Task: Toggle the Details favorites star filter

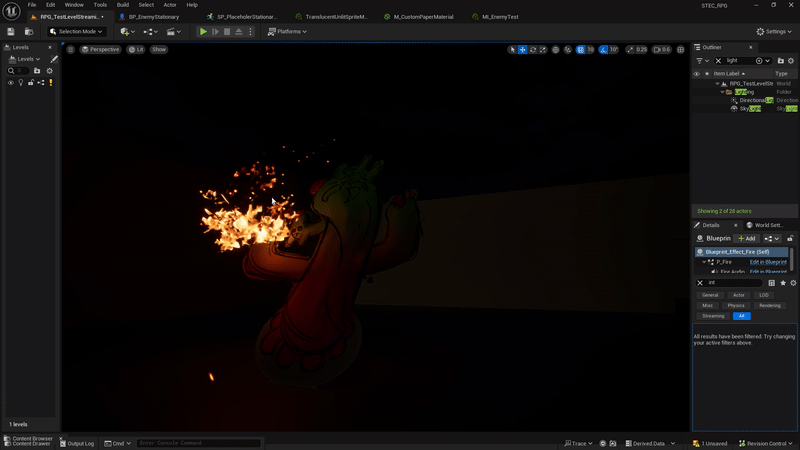Action: point(783,283)
